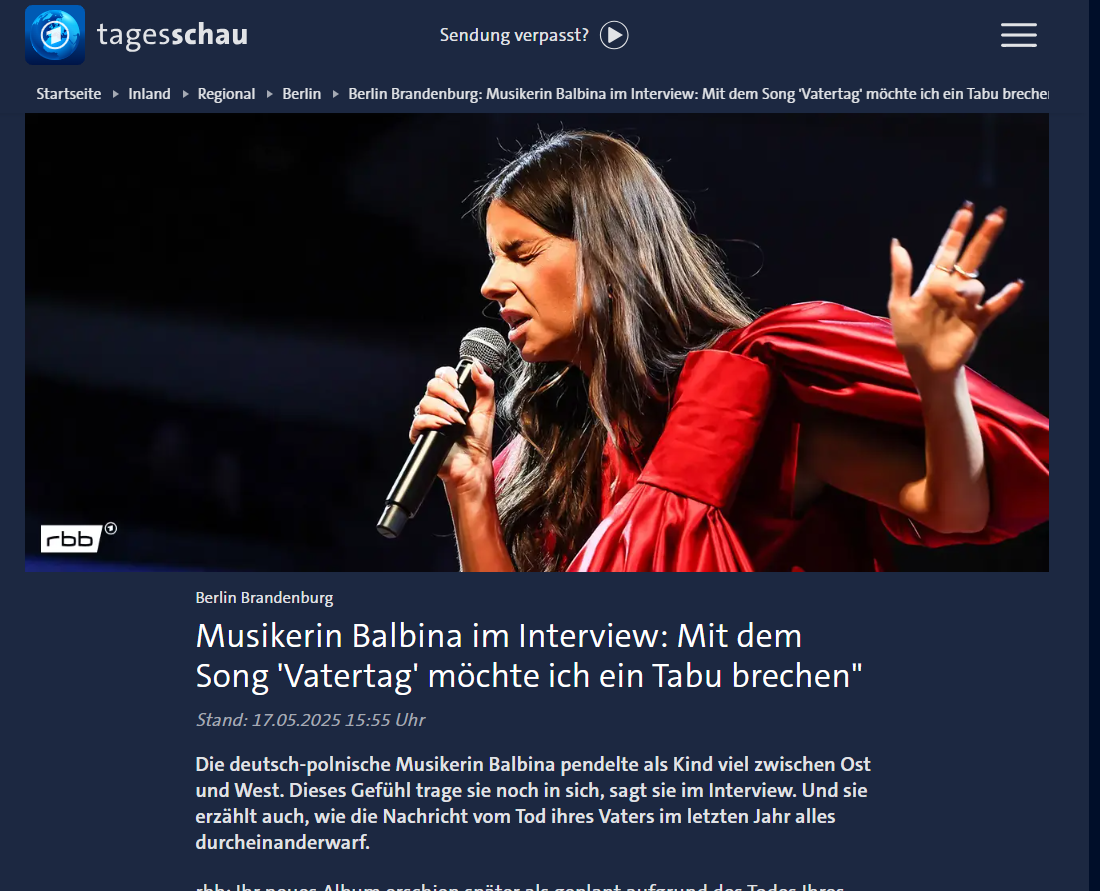
Task: Select the Regional breadcrumb
Action: (227, 94)
